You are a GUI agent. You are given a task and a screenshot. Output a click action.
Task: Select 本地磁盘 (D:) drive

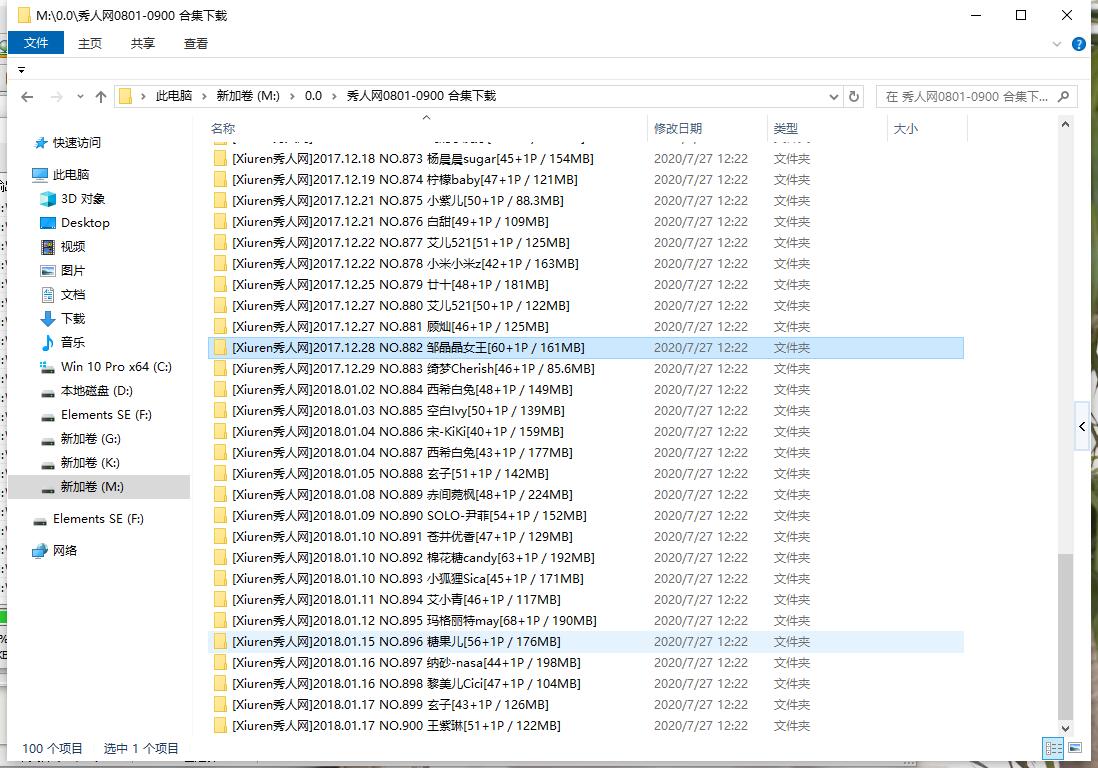(87, 391)
